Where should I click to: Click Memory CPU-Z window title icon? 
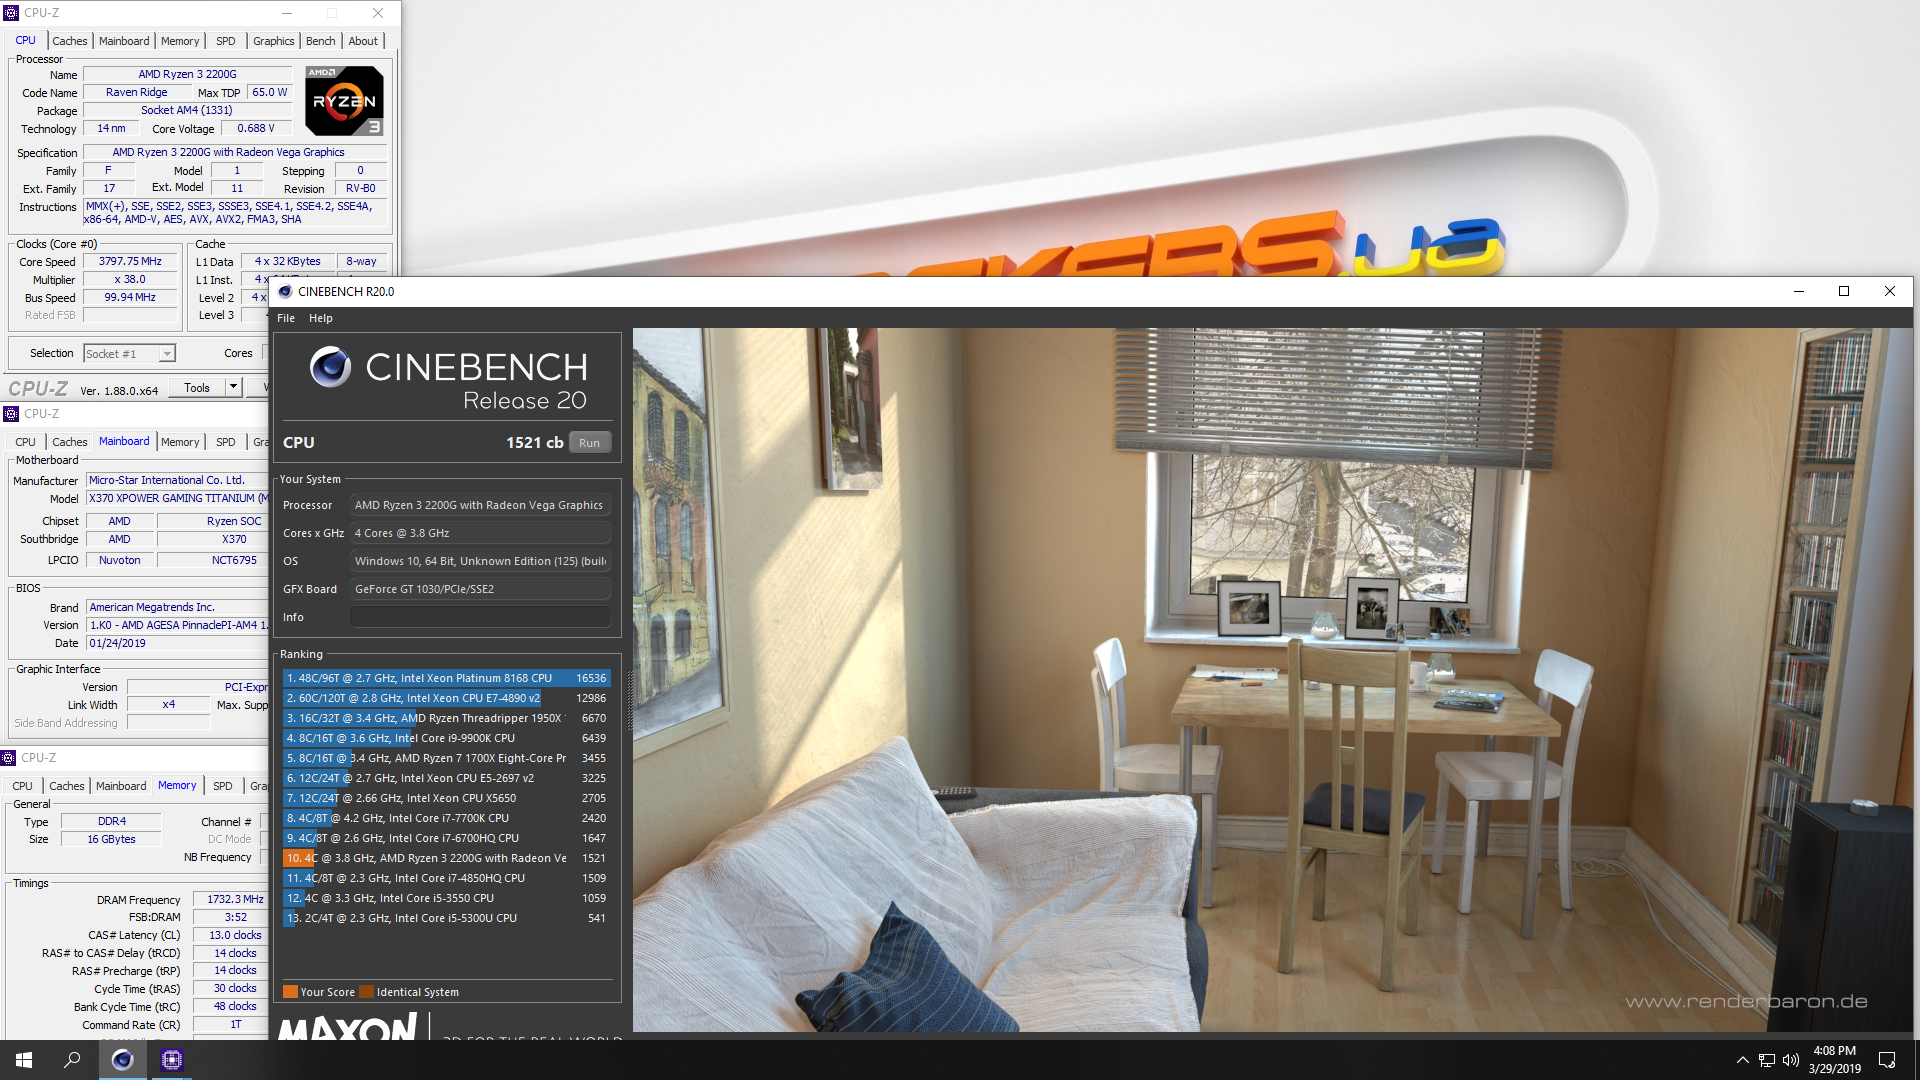click(x=9, y=758)
